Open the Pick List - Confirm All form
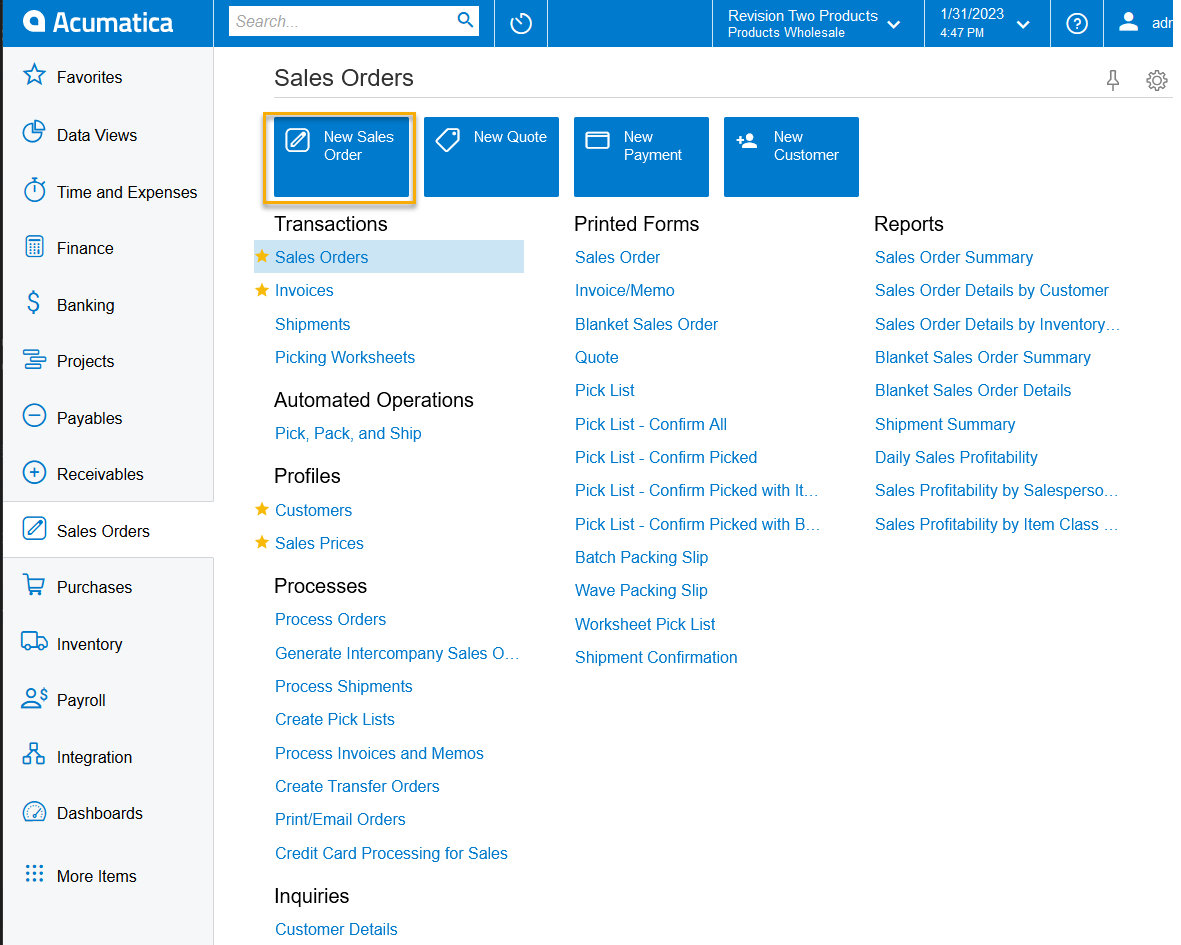 (651, 425)
